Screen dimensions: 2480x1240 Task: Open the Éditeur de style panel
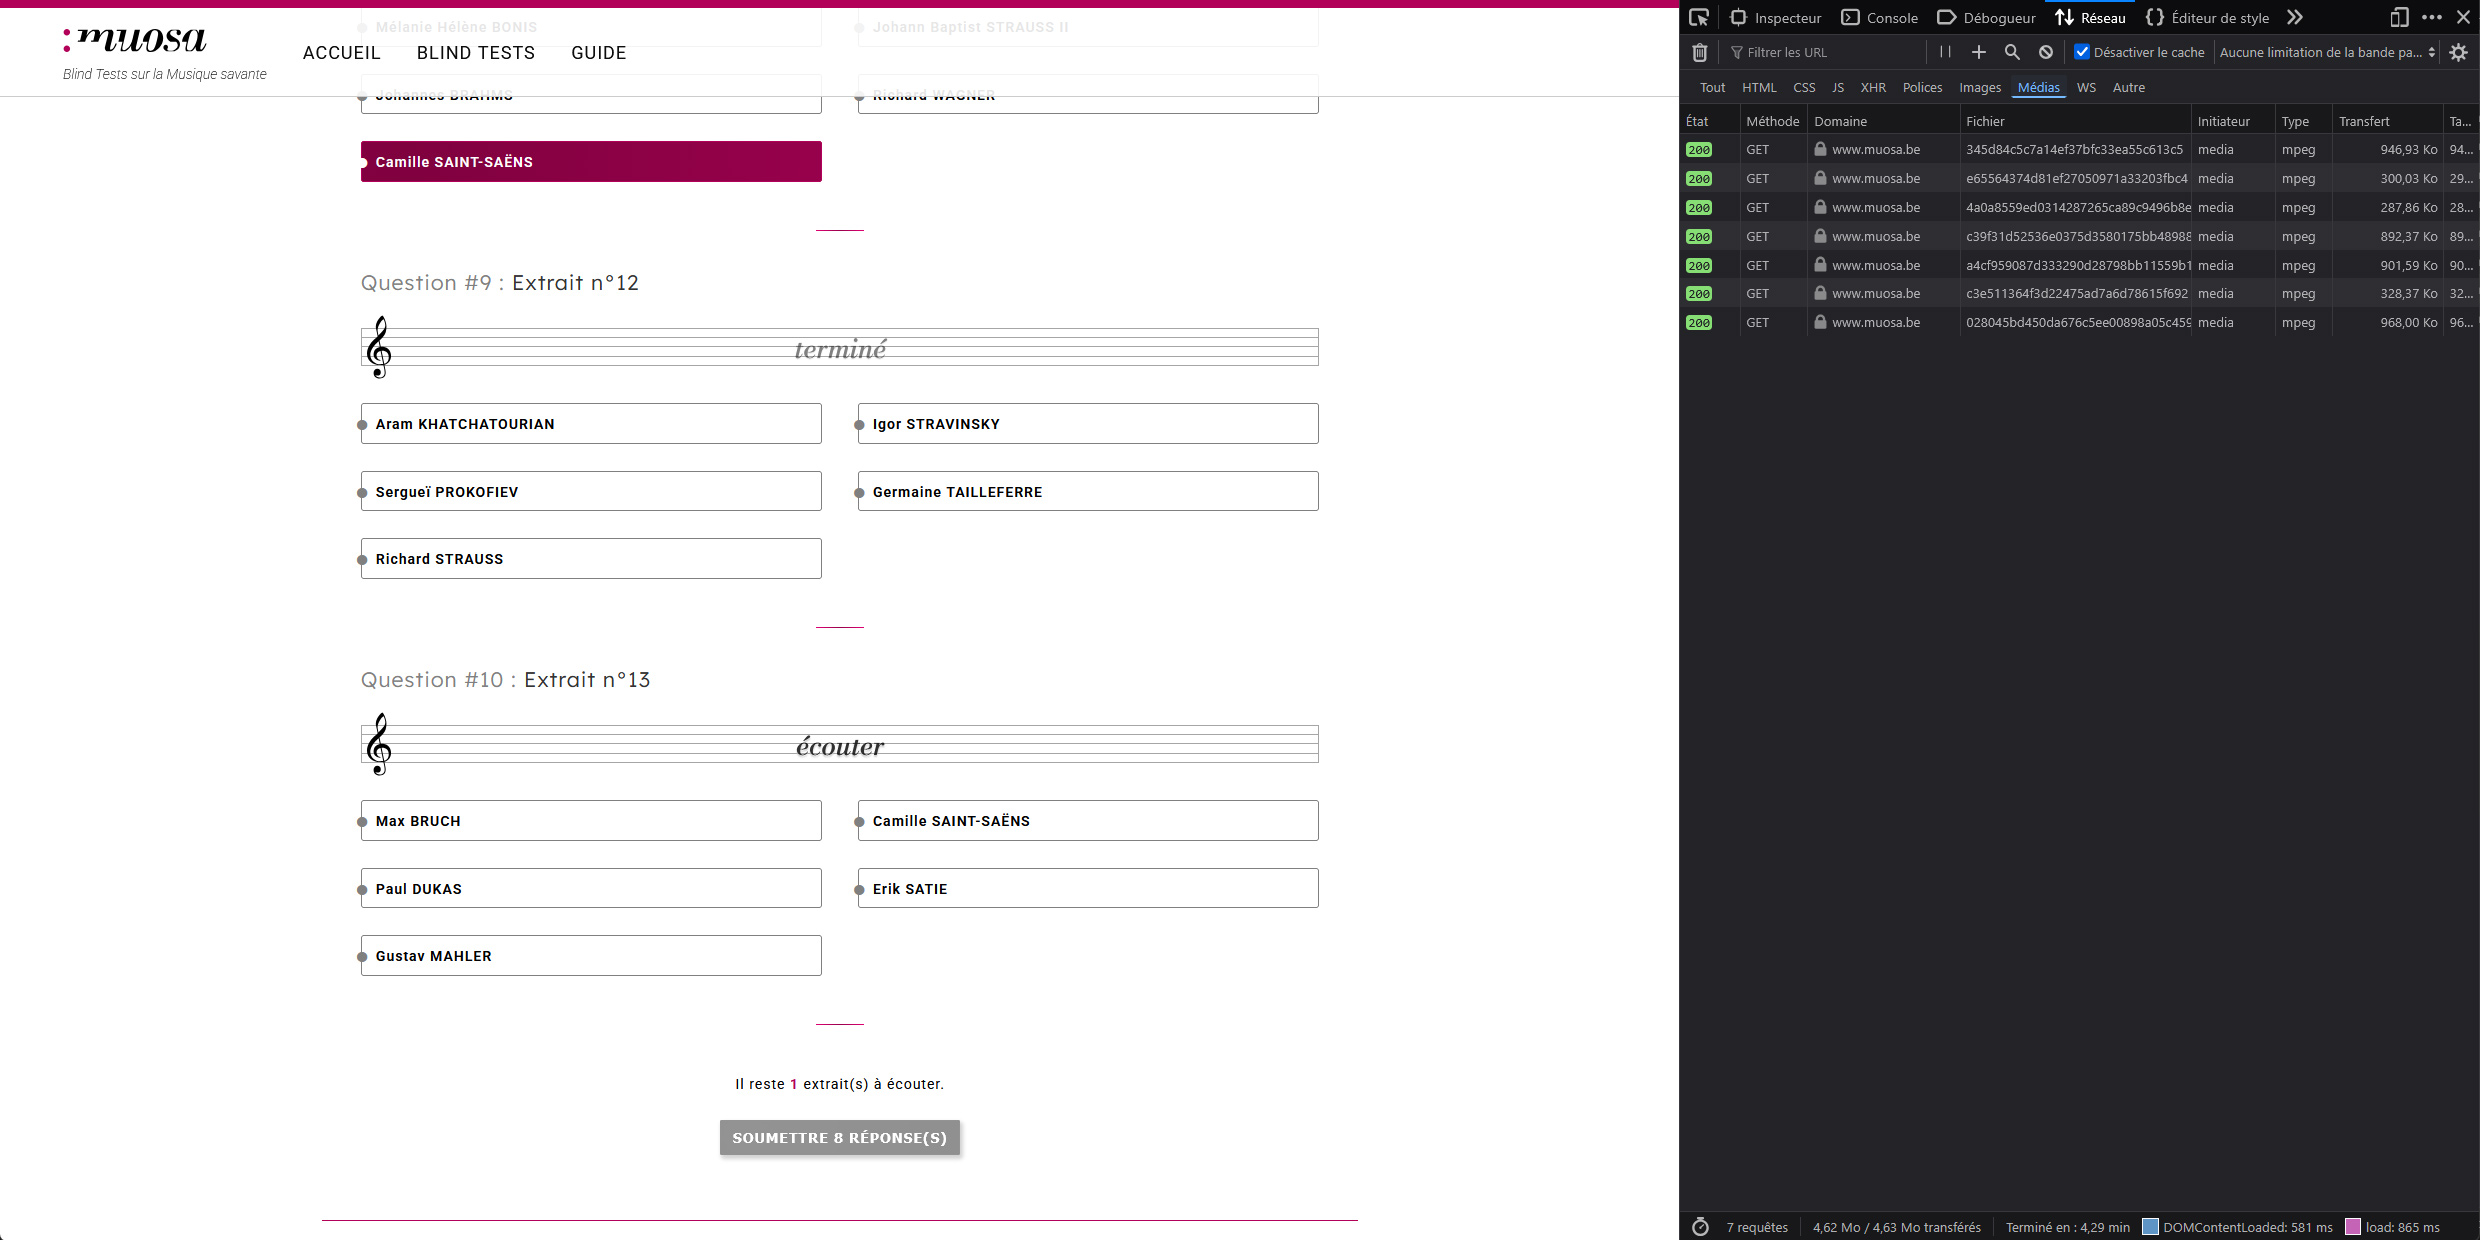(x=2207, y=17)
